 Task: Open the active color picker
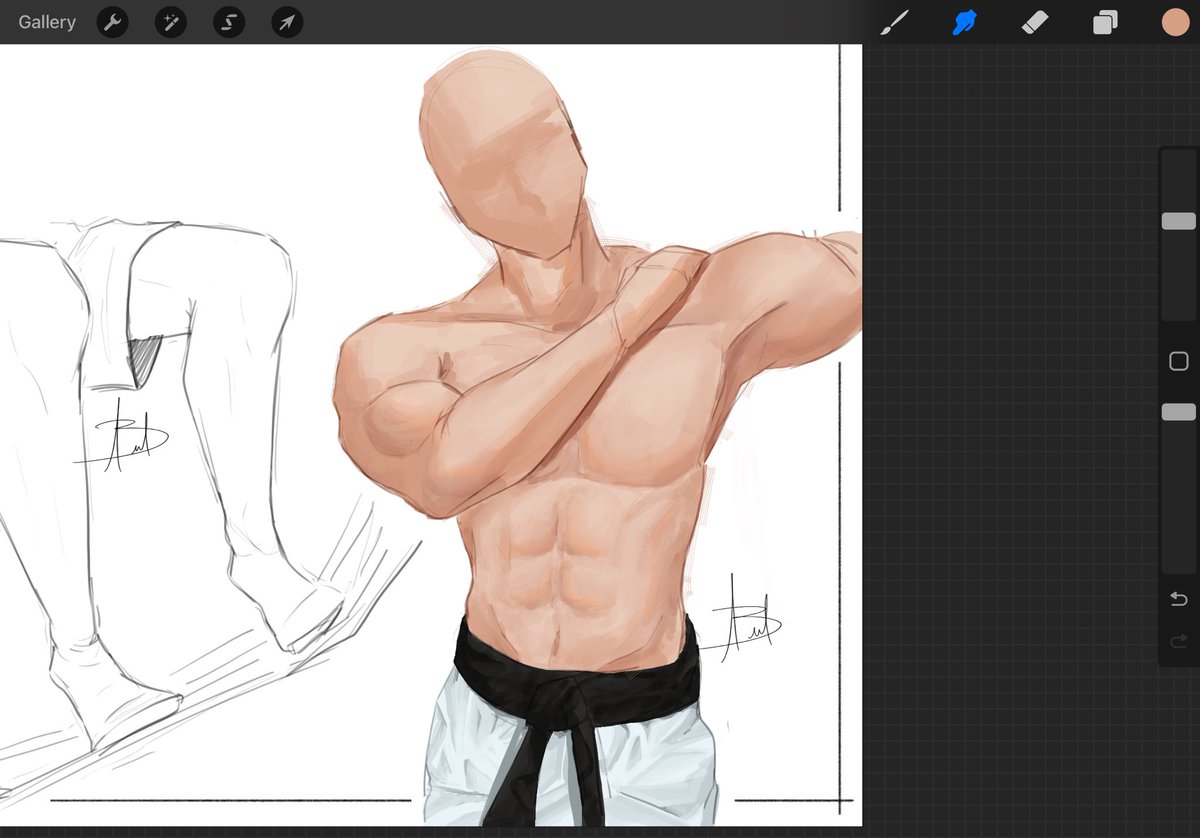(x=1175, y=22)
